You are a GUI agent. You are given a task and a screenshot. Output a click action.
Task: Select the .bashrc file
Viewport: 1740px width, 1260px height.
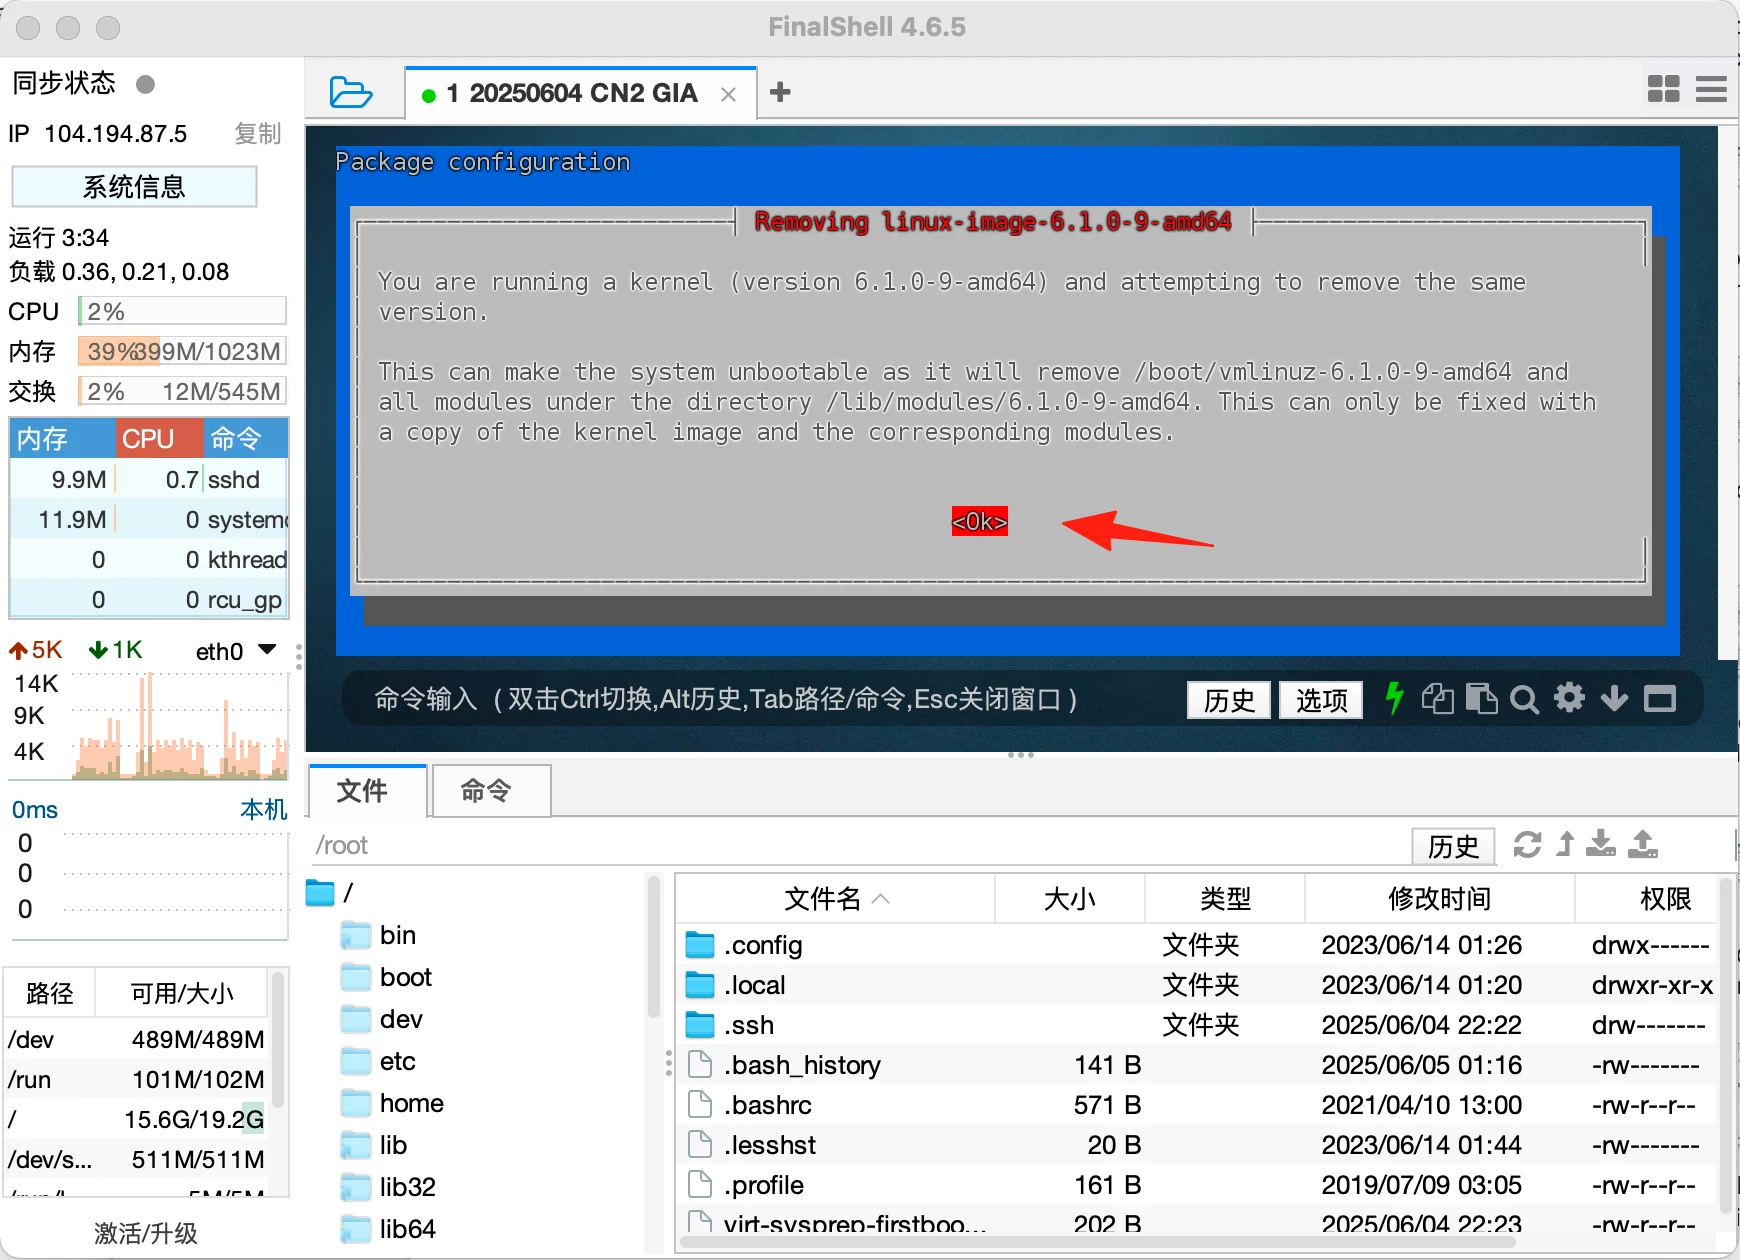click(x=1198, y=1105)
